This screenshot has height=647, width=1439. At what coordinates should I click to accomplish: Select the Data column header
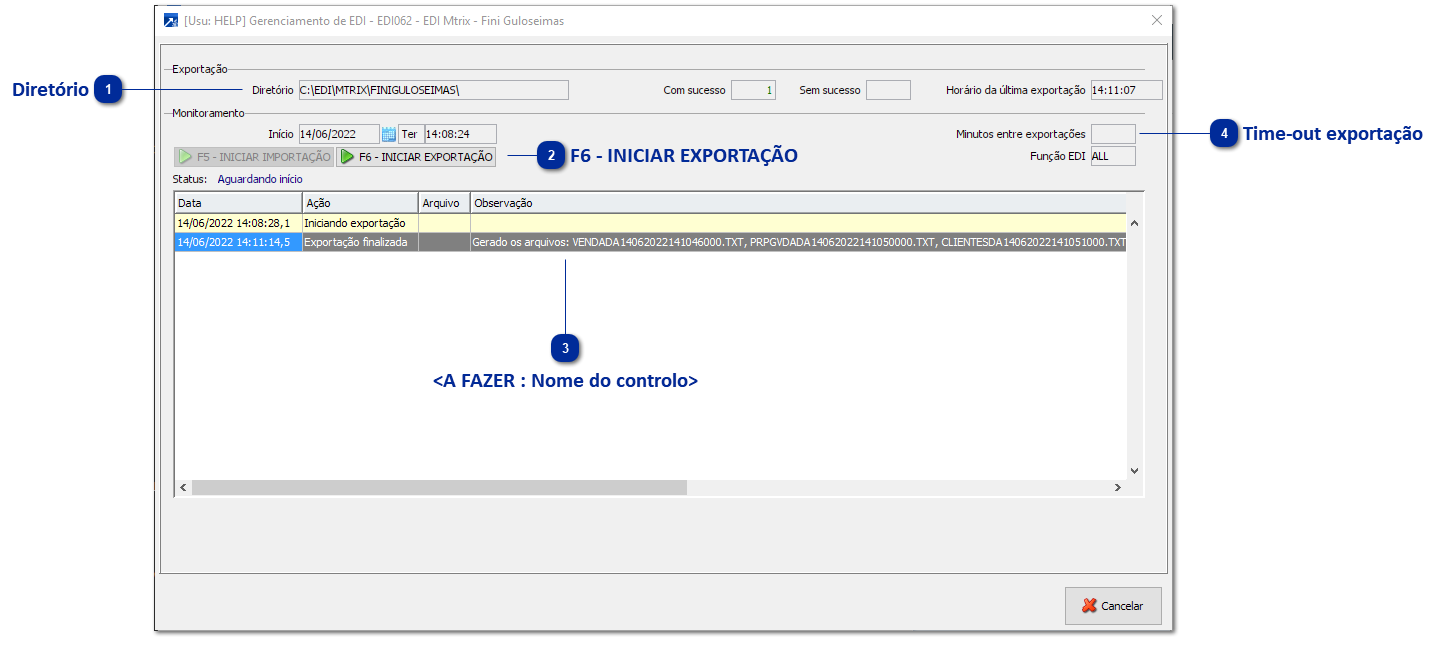(x=235, y=202)
